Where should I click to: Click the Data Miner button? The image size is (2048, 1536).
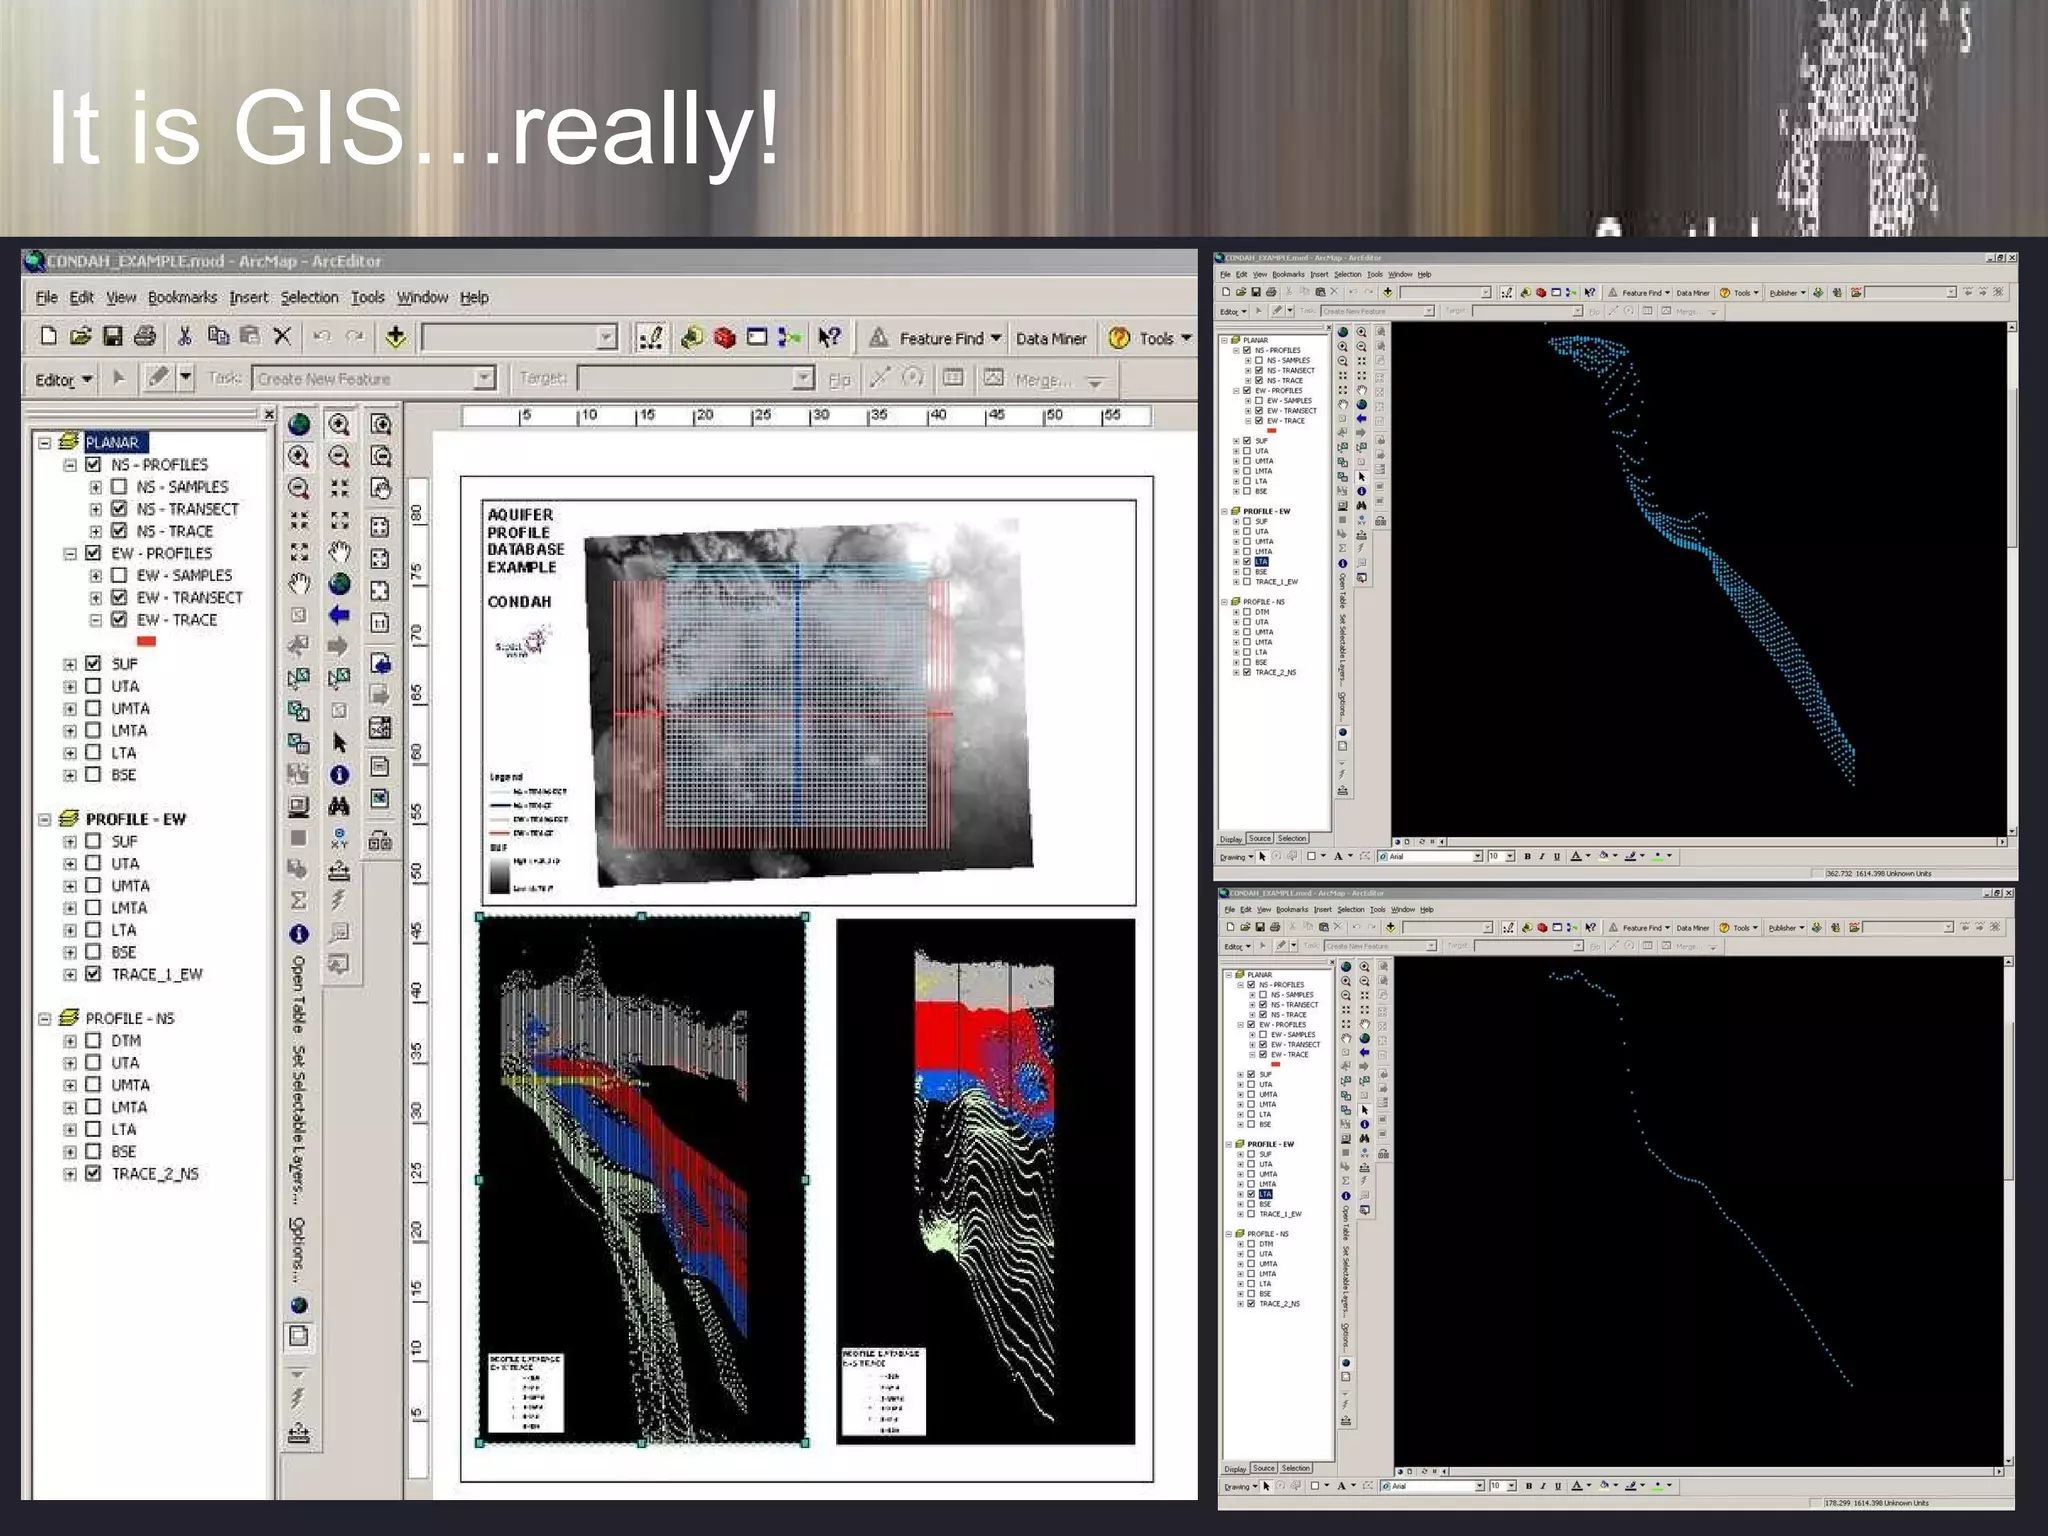(1051, 339)
